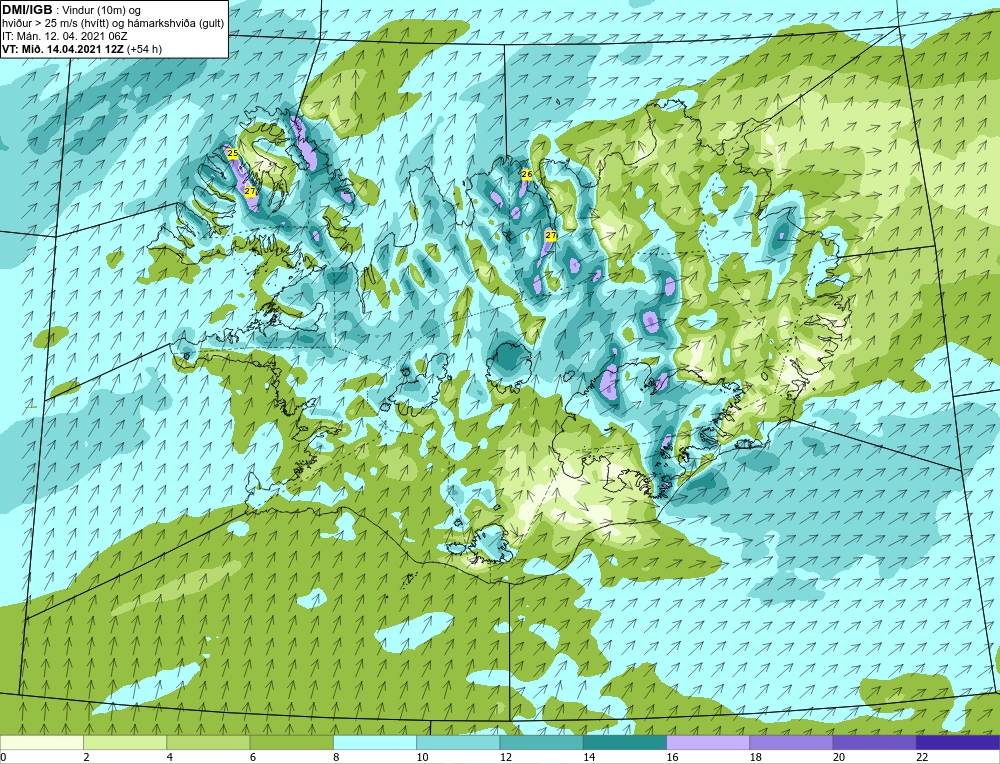This screenshot has width=1000, height=764.
Task: Select the medium green 4–6 m/s legend swatch
Action: pos(208,743)
